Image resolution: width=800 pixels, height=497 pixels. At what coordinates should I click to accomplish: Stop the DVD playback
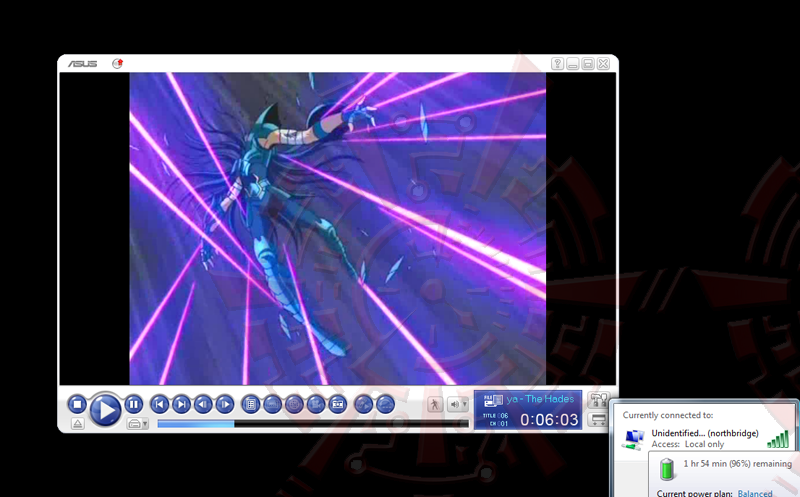(77, 405)
